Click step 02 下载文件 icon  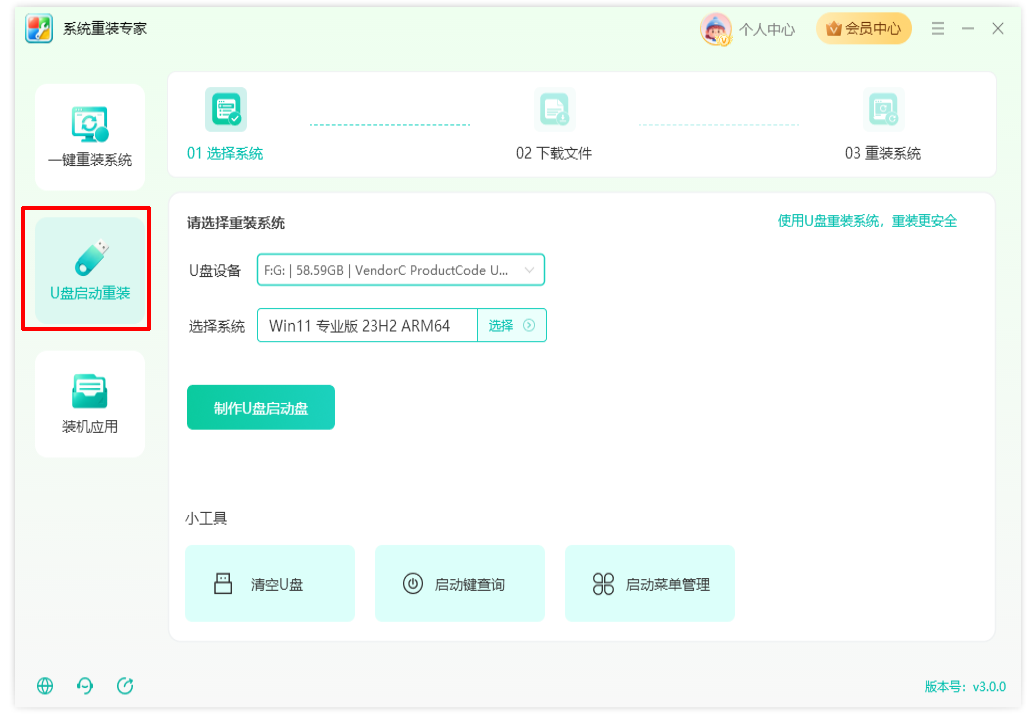554,109
